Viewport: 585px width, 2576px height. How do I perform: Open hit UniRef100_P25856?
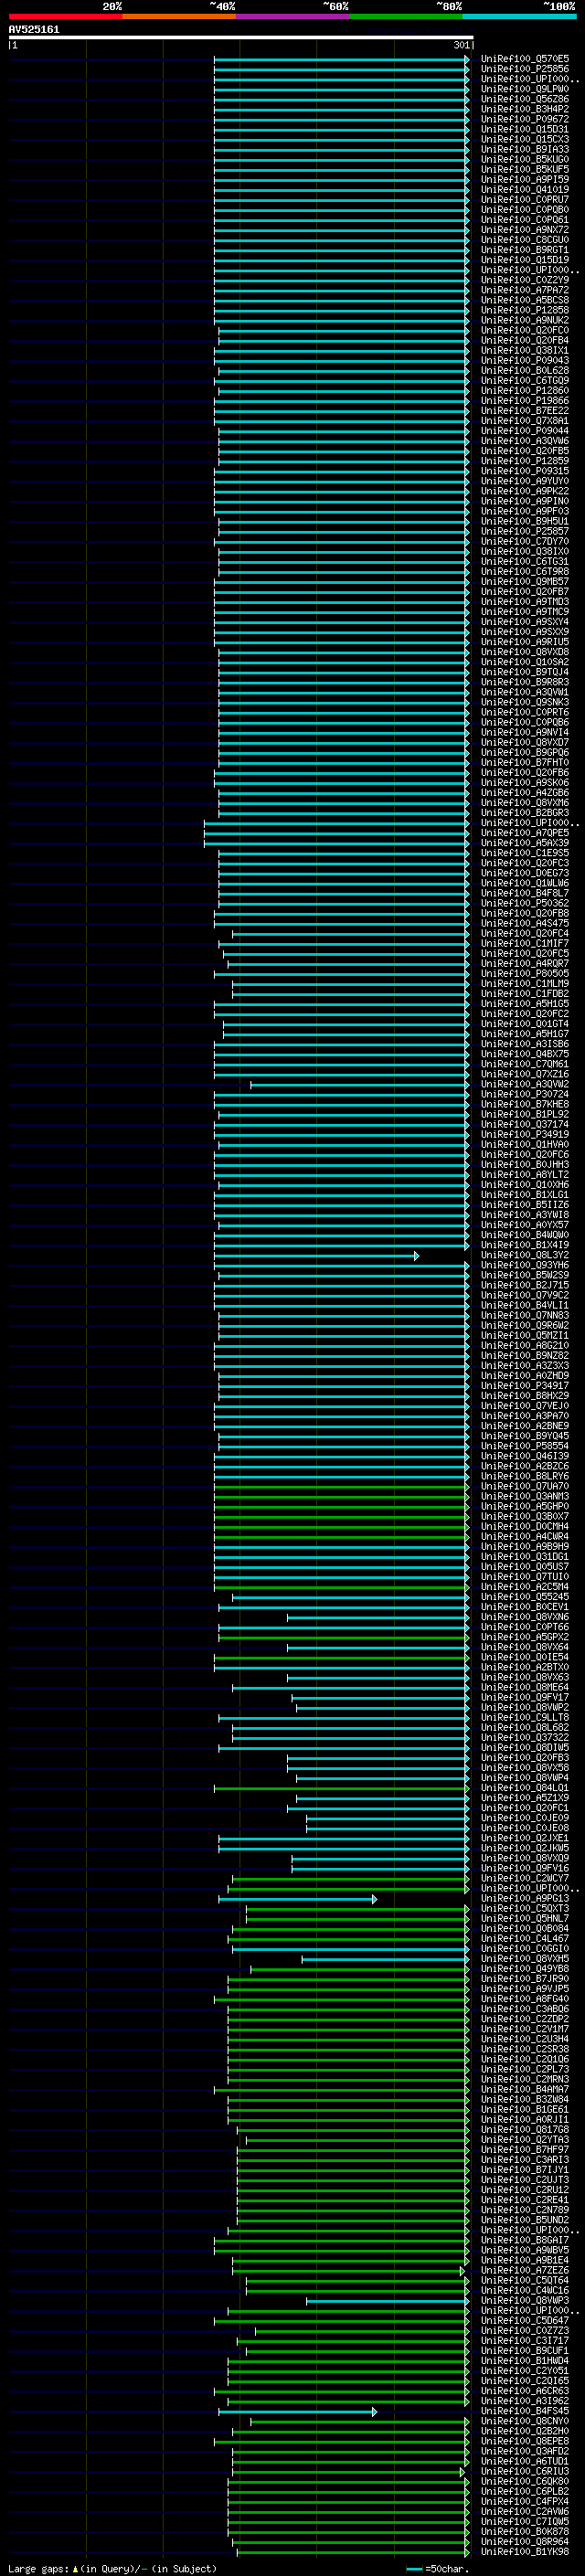[524, 69]
